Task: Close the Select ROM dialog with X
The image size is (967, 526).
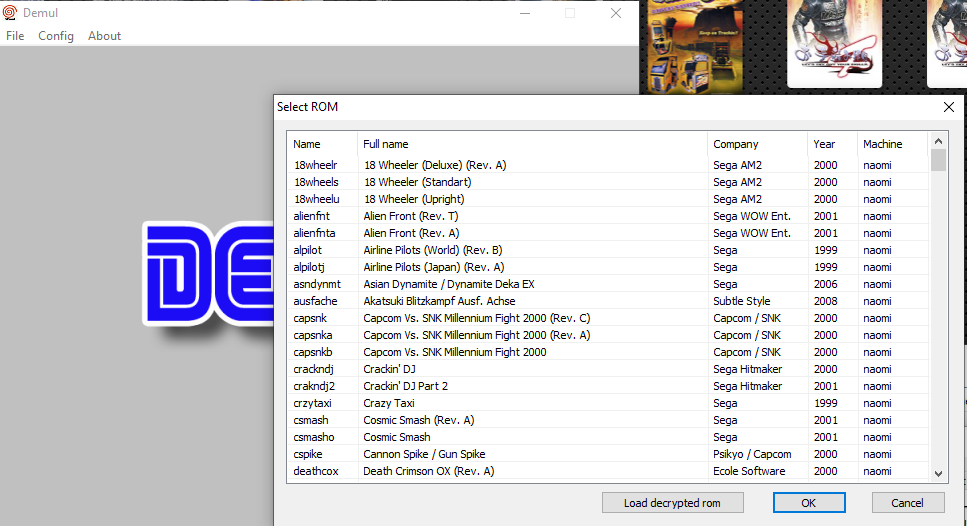Action: 948,107
